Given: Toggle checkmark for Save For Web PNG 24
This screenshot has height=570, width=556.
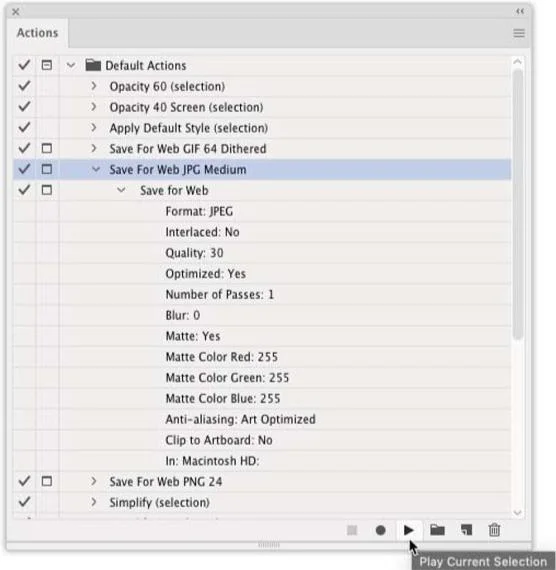Looking at the screenshot, I should (x=24, y=481).
